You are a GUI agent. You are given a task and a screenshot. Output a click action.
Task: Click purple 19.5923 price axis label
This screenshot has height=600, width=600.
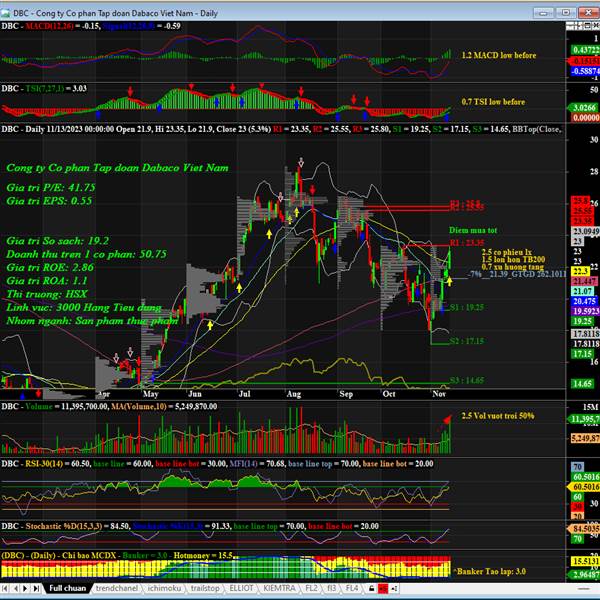click(x=586, y=311)
